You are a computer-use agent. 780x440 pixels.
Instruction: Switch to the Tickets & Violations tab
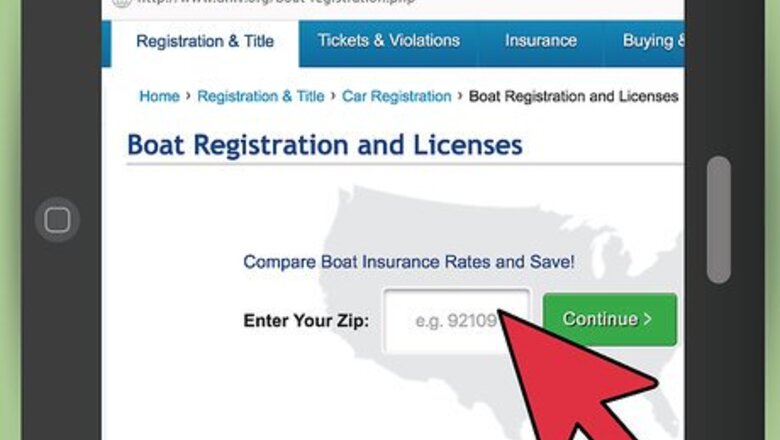[x=388, y=41]
